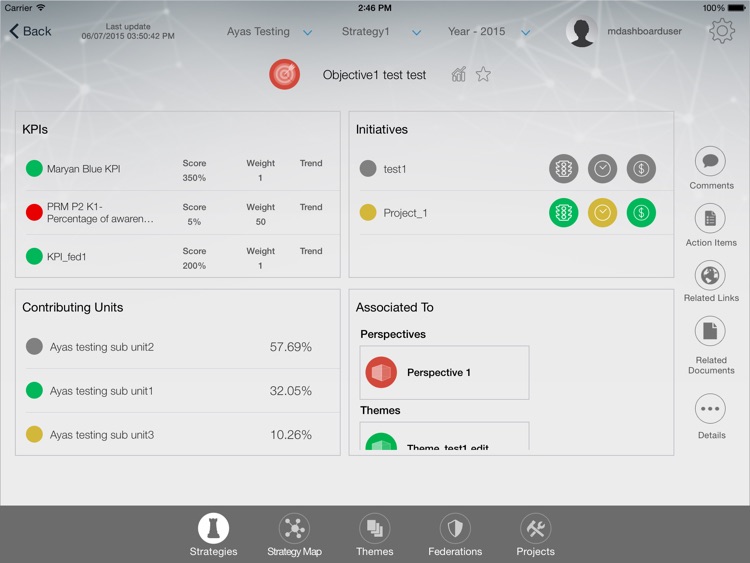
Task: Click the weight value 50
Action: (x=260, y=222)
